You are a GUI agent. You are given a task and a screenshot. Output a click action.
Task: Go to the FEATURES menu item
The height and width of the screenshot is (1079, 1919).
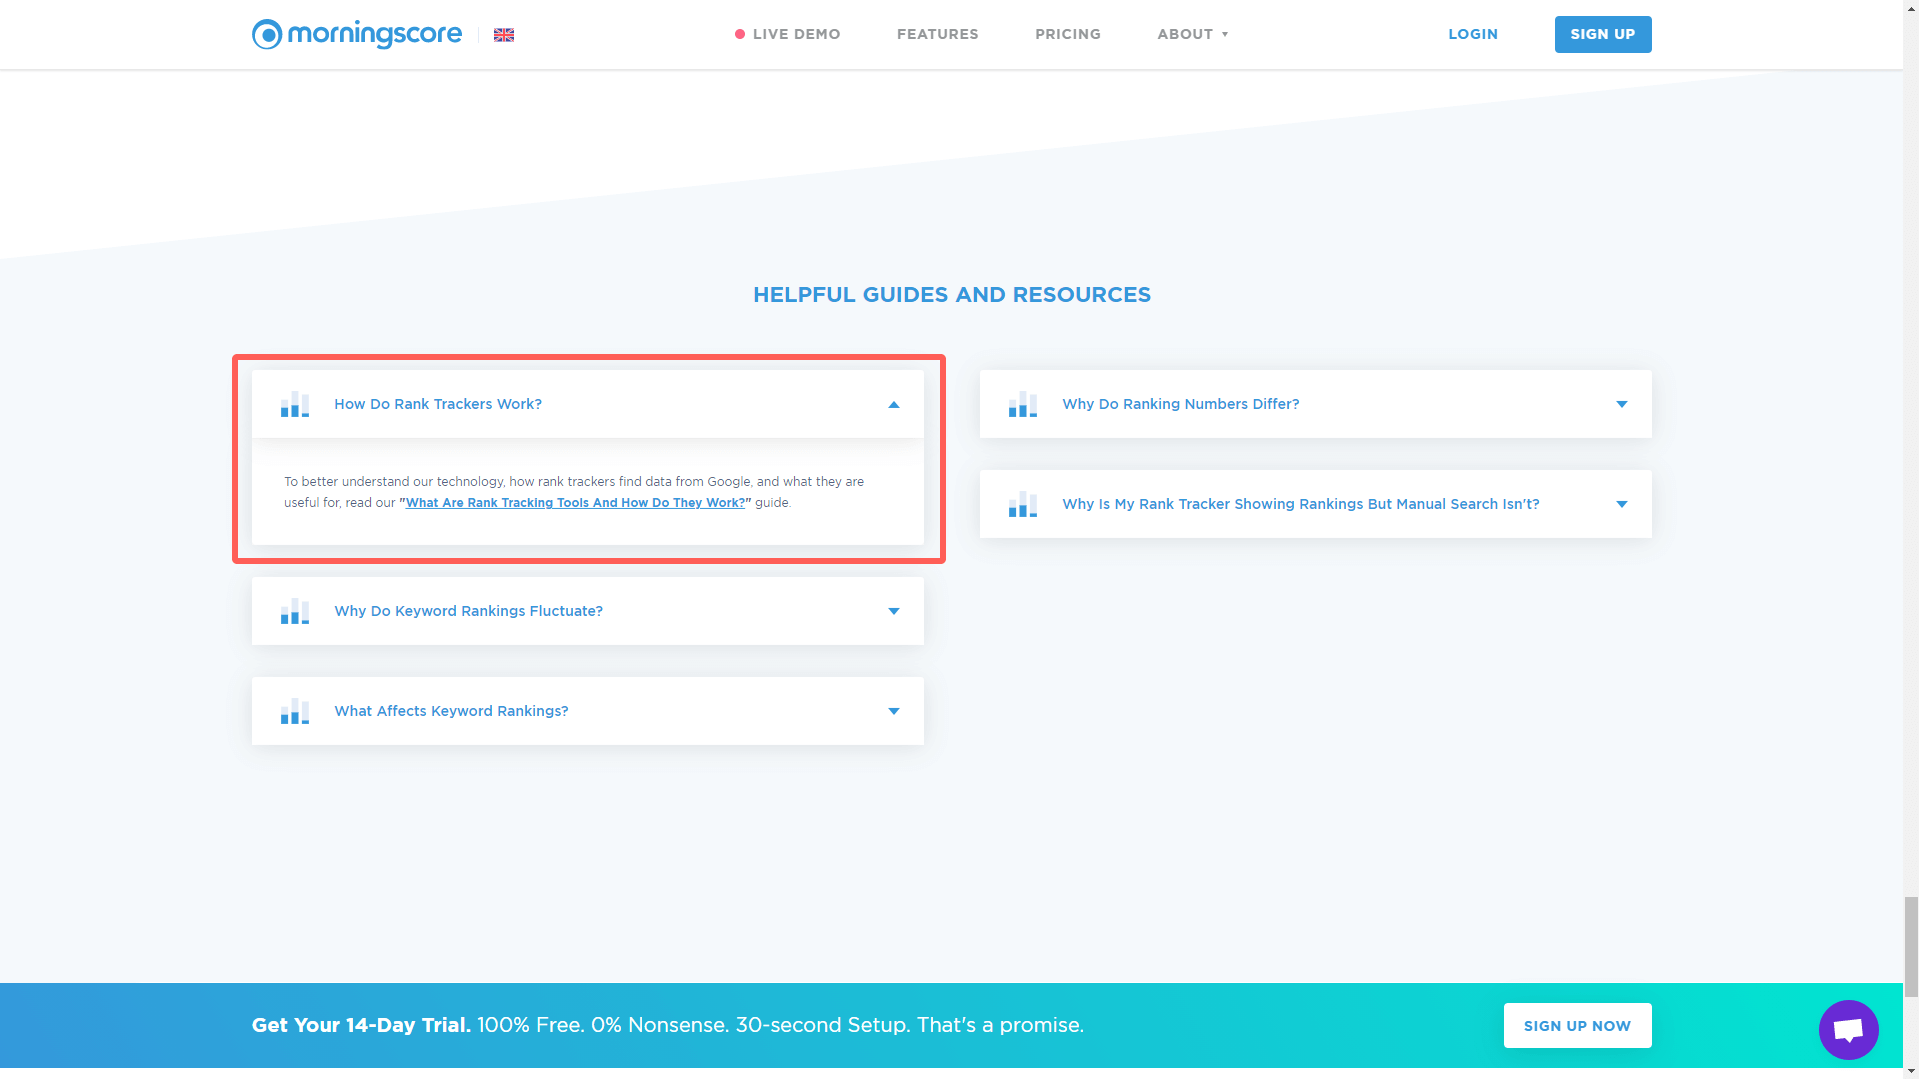coord(937,34)
